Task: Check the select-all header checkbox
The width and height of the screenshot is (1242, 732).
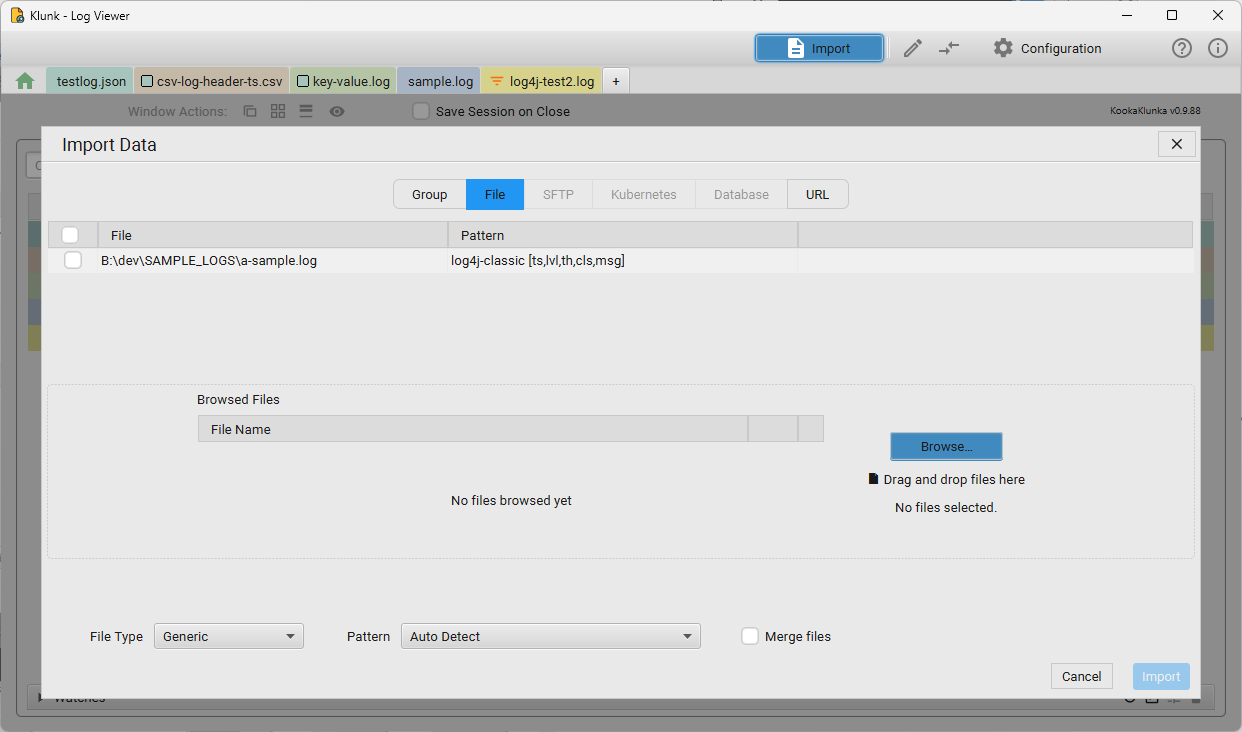Action: (70, 235)
